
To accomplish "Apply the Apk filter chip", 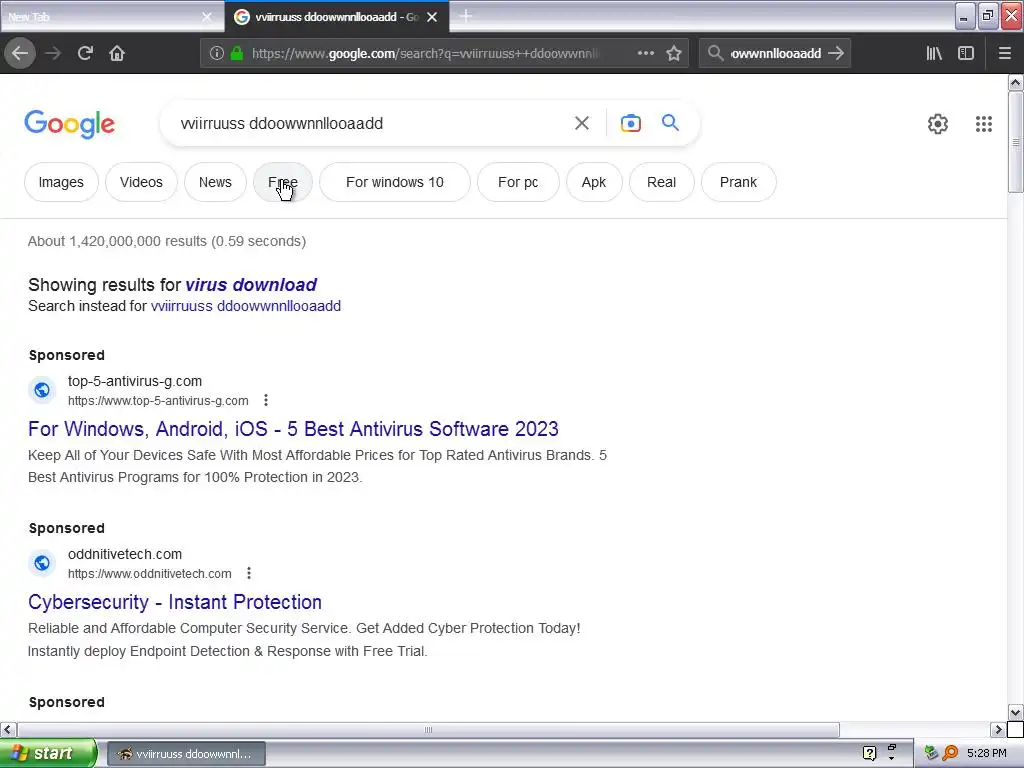I will pyautogui.click(x=594, y=182).
